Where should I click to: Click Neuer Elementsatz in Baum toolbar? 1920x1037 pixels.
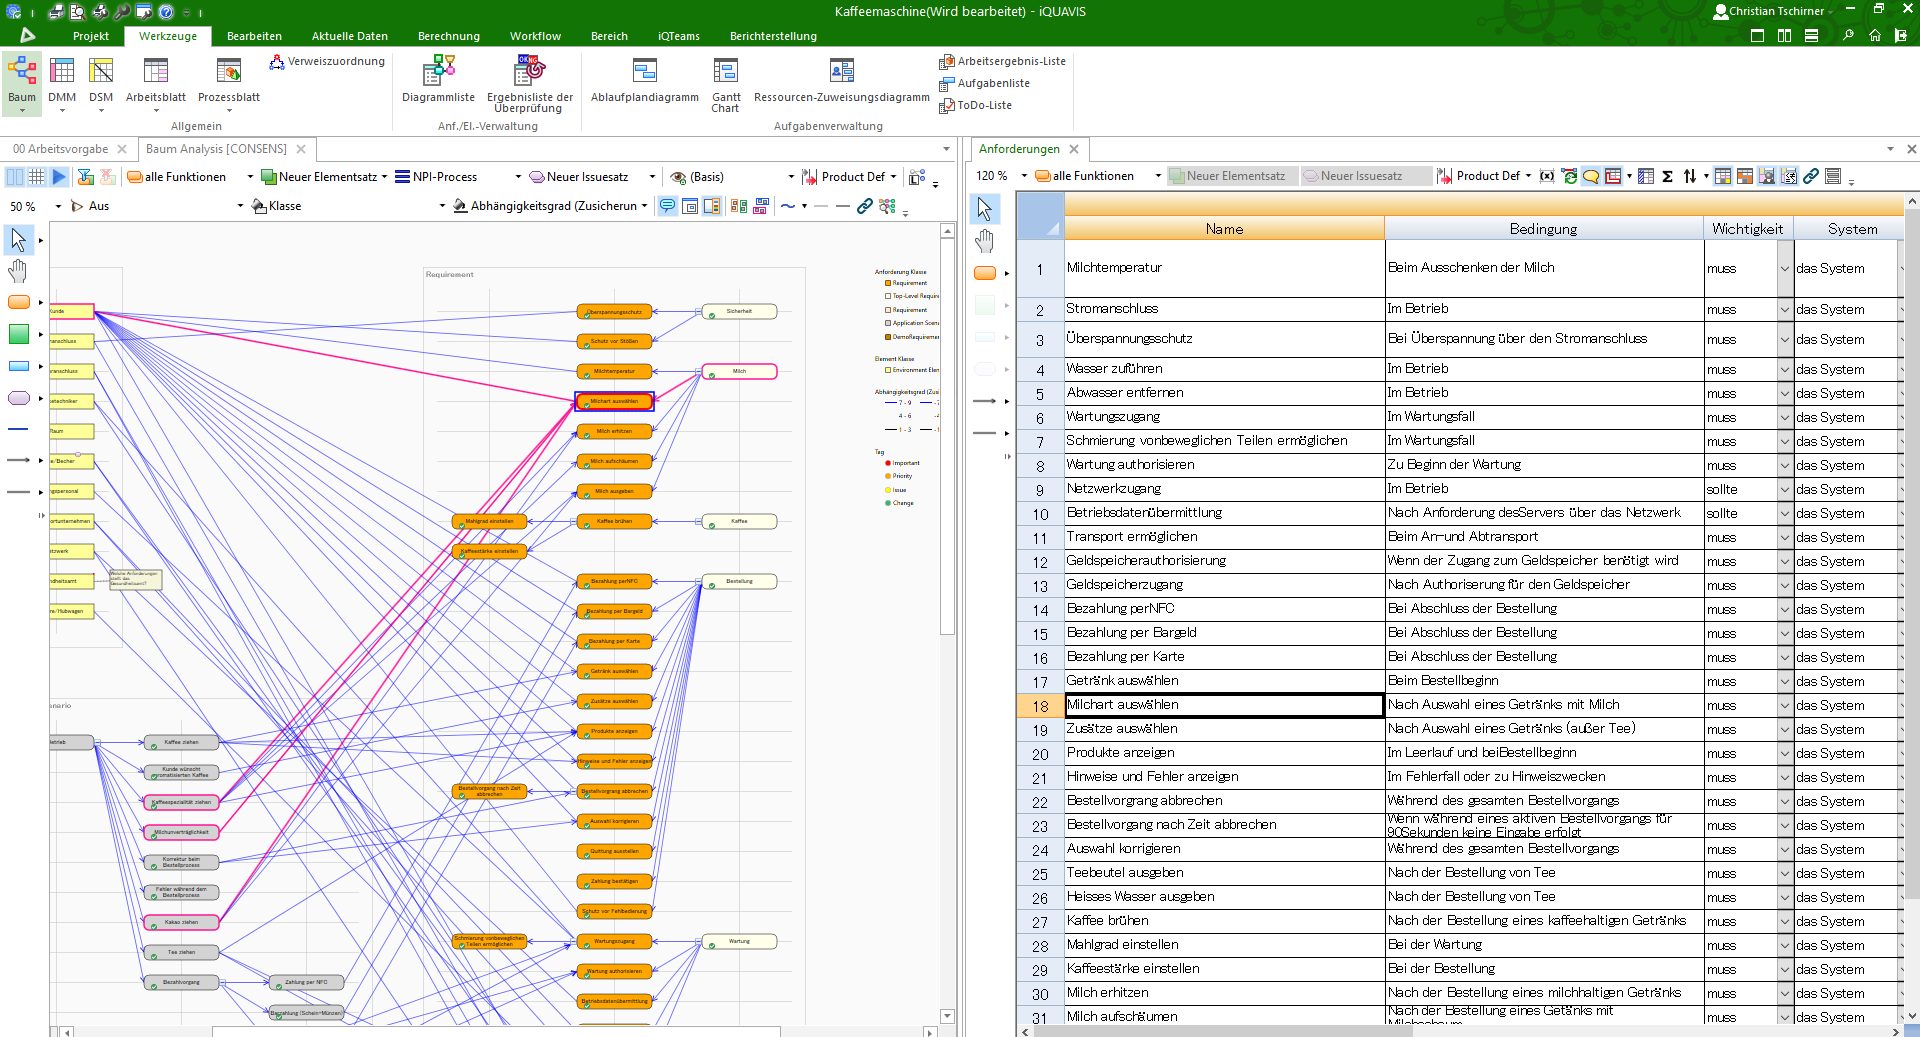[x=320, y=177]
